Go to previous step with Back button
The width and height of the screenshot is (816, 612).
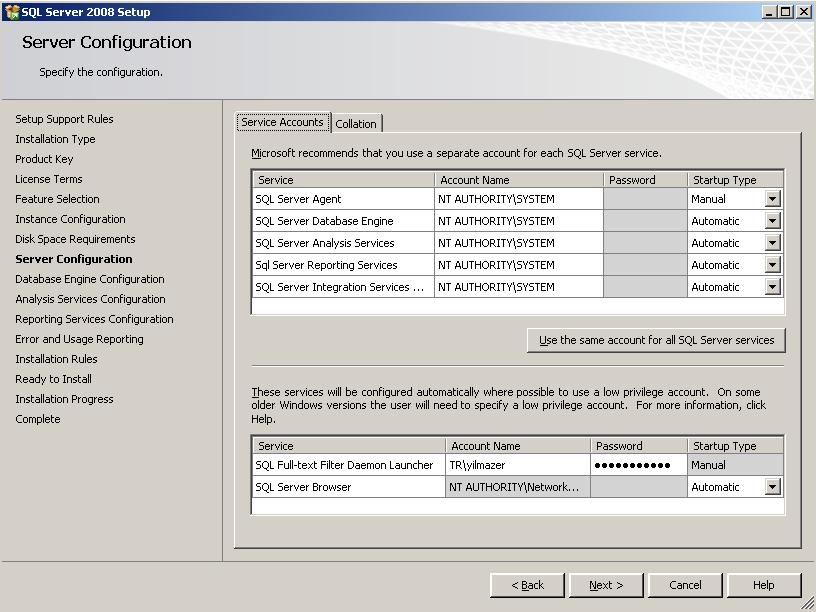tap(527, 585)
